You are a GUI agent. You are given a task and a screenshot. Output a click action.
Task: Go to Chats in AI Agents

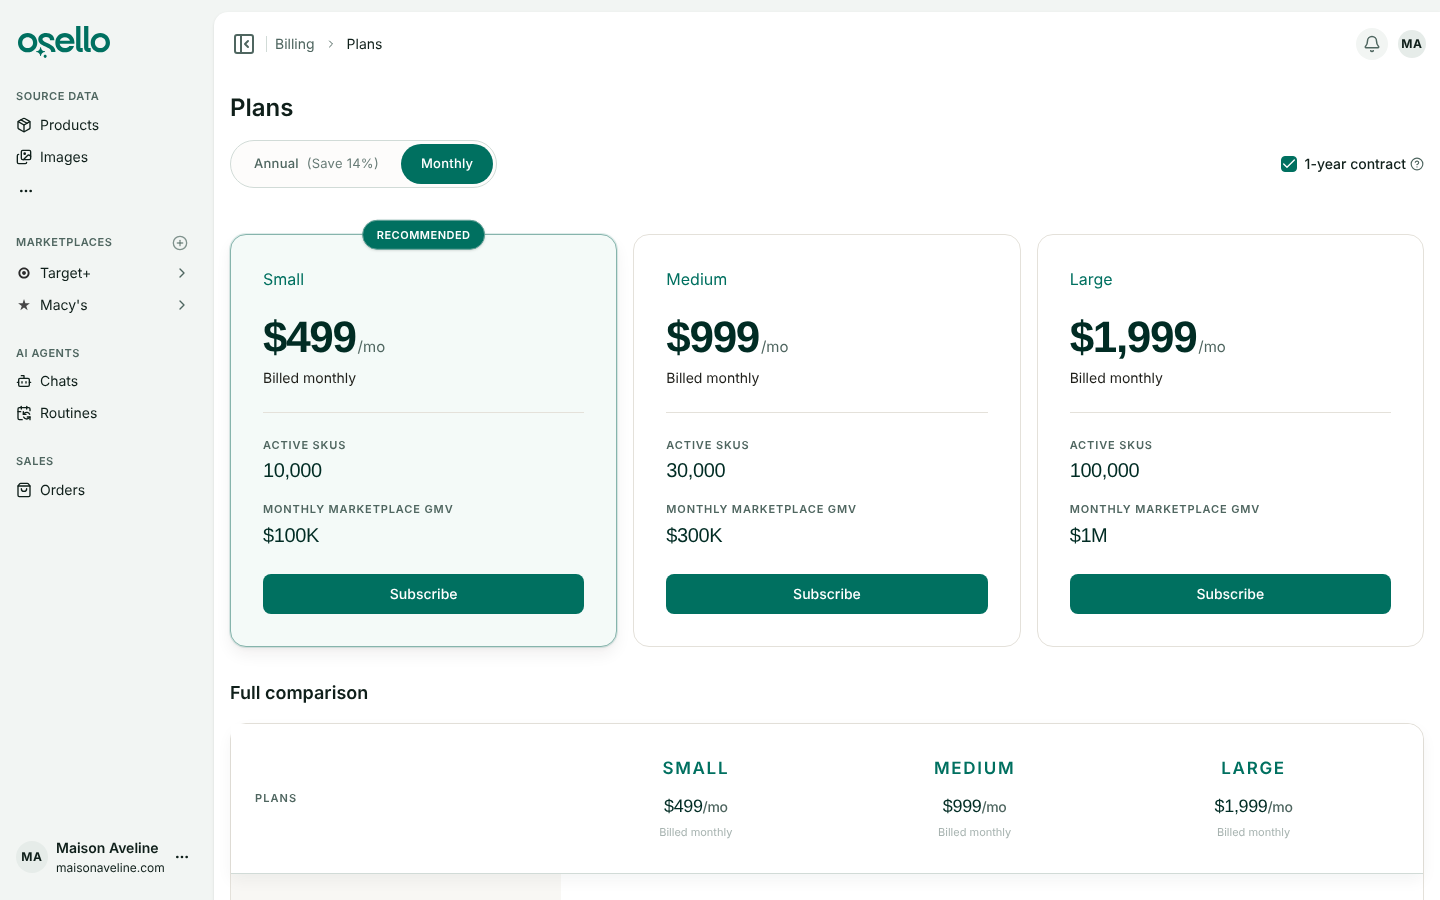click(59, 381)
